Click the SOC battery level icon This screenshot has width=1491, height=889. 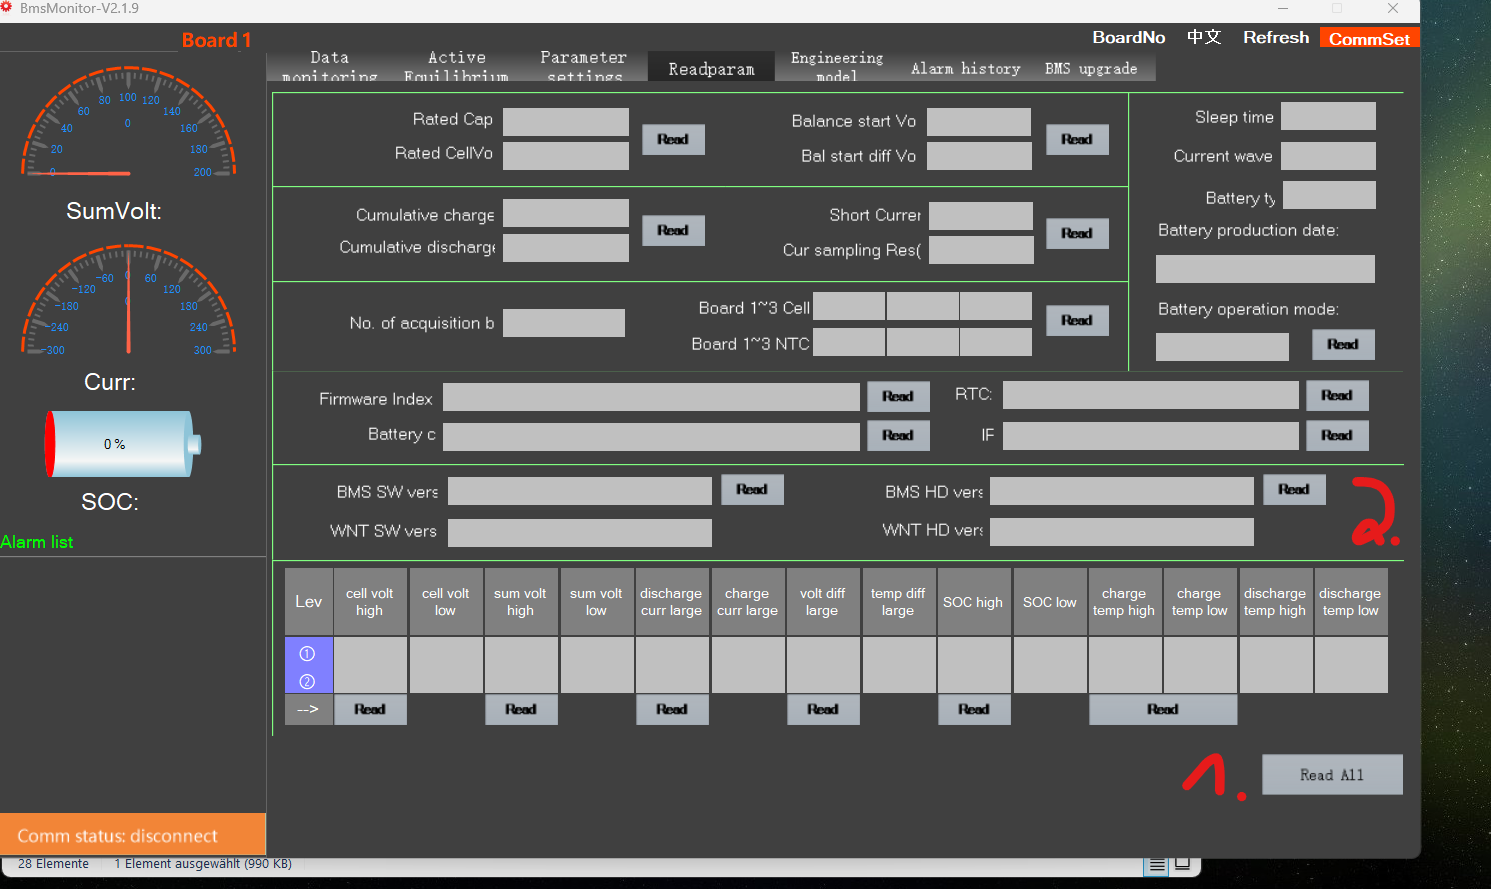[123, 444]
